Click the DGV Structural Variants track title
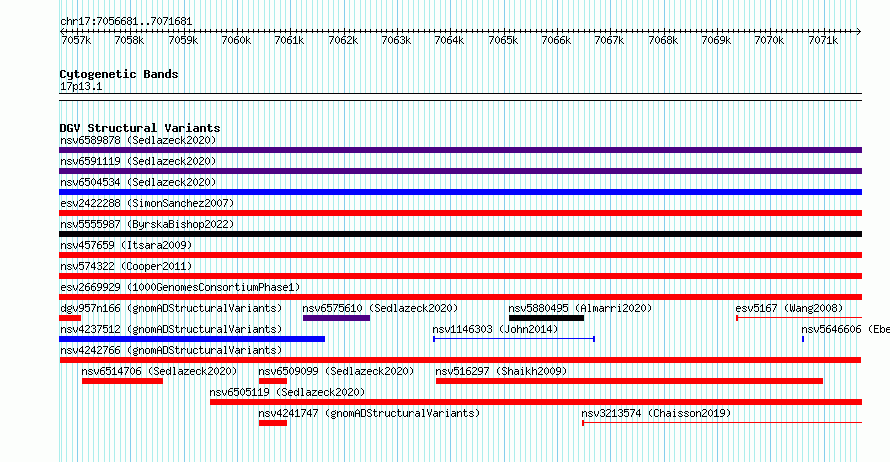This screenshot has width=890, height=462. pyautogui.click(x=140, y=128)
